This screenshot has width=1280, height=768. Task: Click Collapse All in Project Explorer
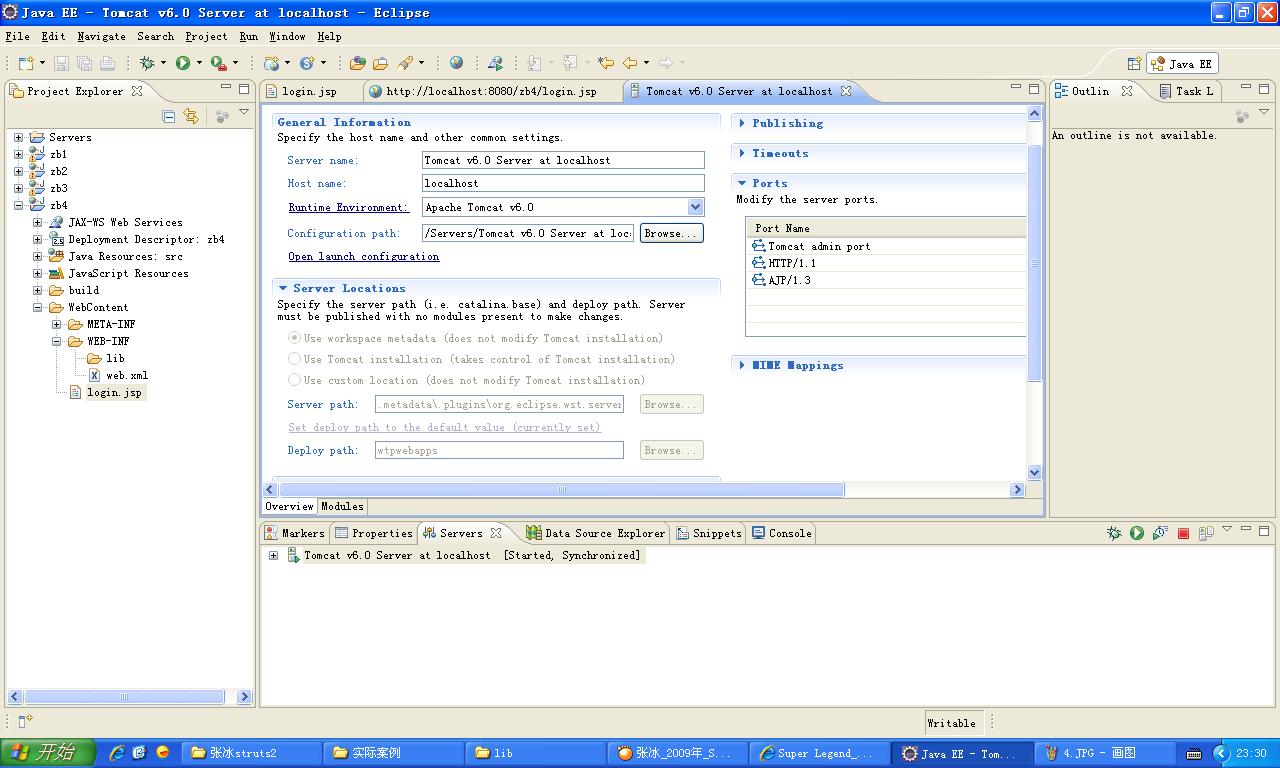169,117
